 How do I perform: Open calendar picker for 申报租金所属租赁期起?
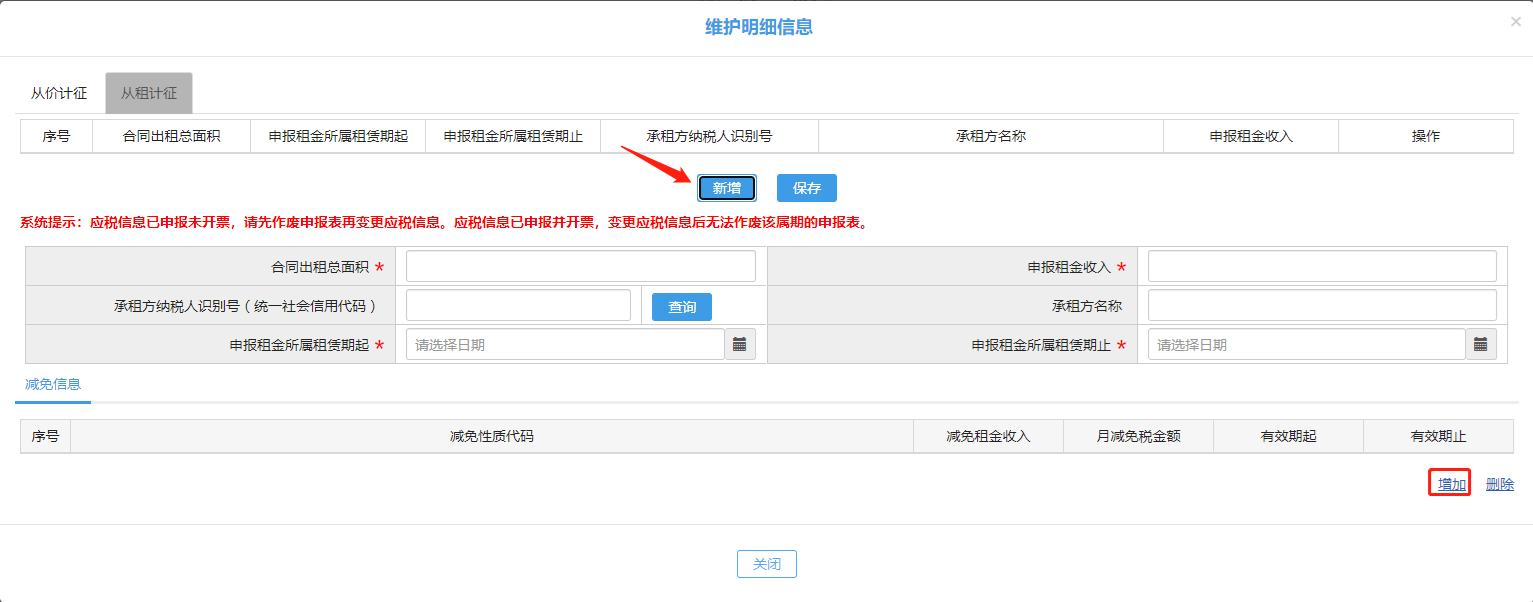740,344
